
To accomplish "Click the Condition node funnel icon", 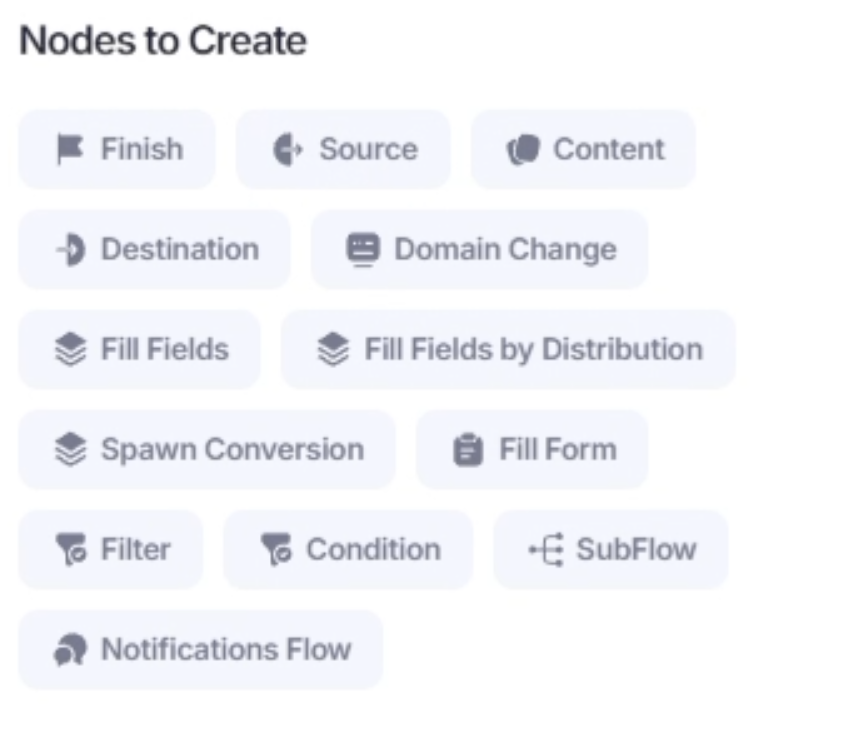I will [x=275, y=549].
